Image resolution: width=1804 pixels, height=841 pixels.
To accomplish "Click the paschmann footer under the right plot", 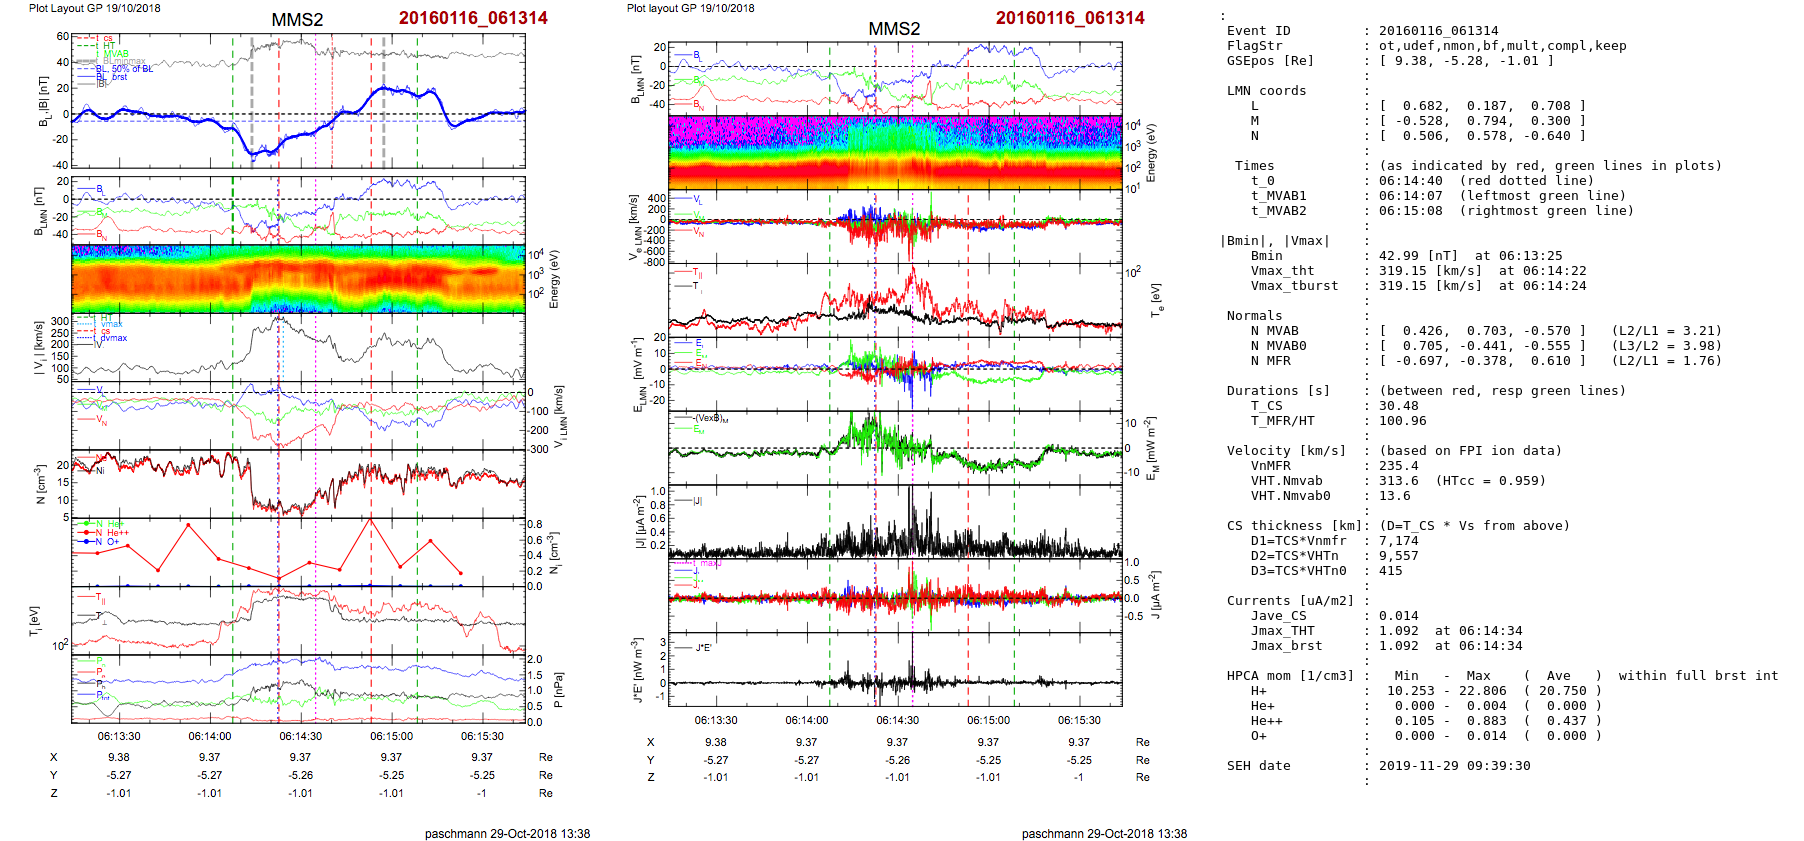I will click(x=1104, y=833).
